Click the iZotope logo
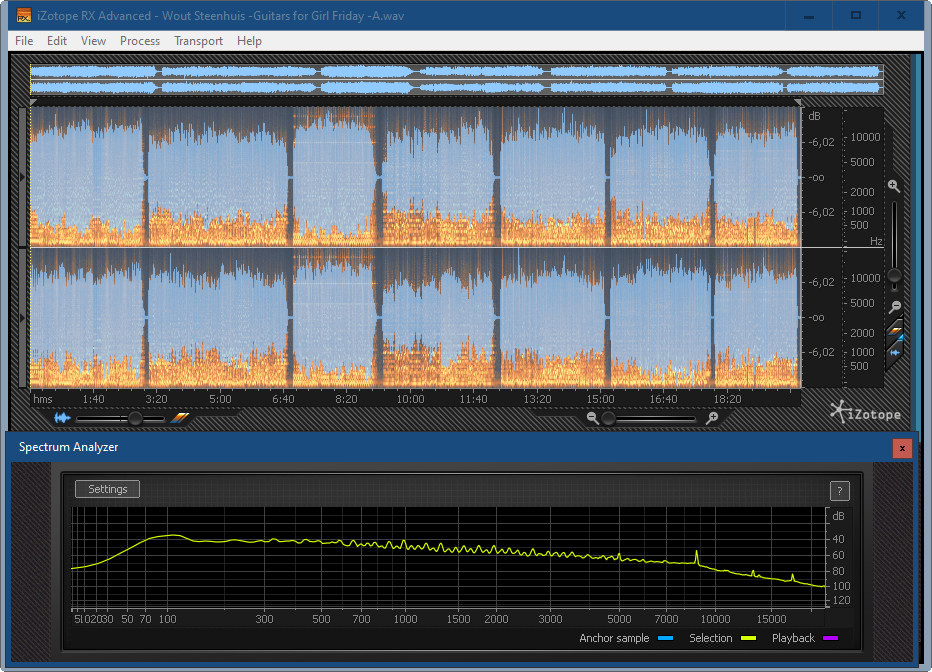932x672 pixels. (865, 413)
